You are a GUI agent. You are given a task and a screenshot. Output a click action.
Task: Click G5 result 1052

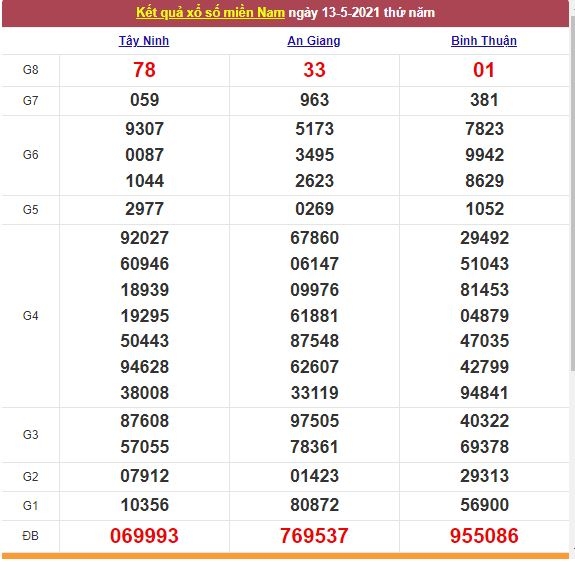coord(484,209)
